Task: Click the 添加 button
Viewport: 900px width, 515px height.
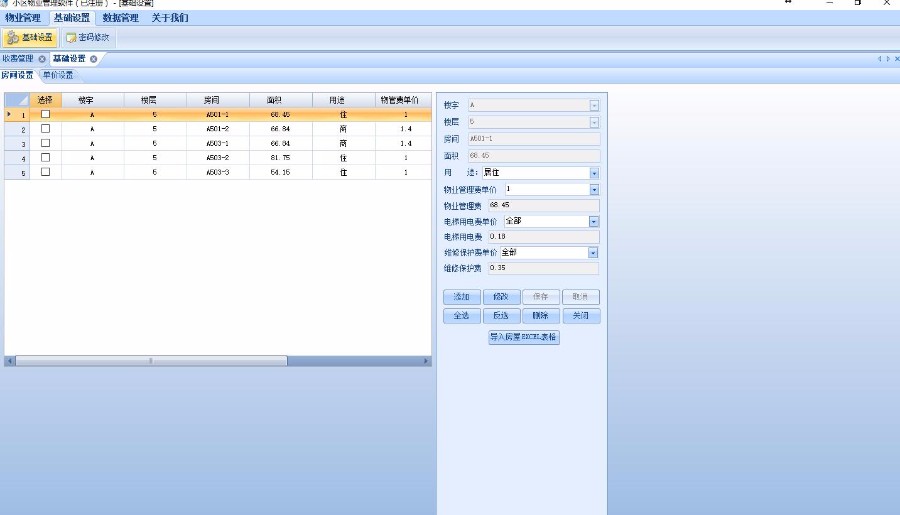Action: click(462, 297)
